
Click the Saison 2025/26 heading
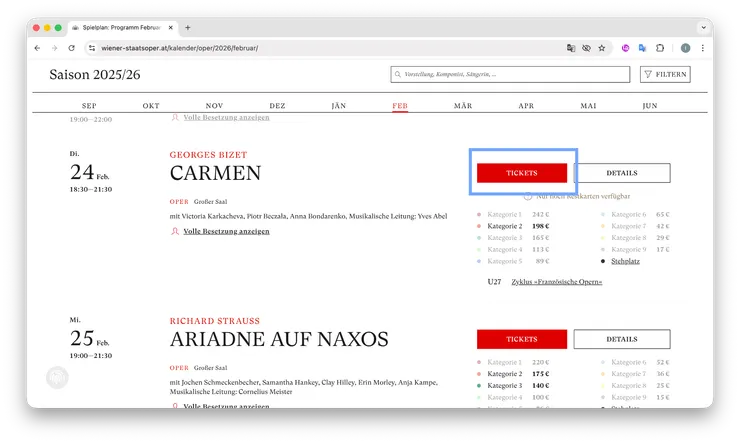95,75
